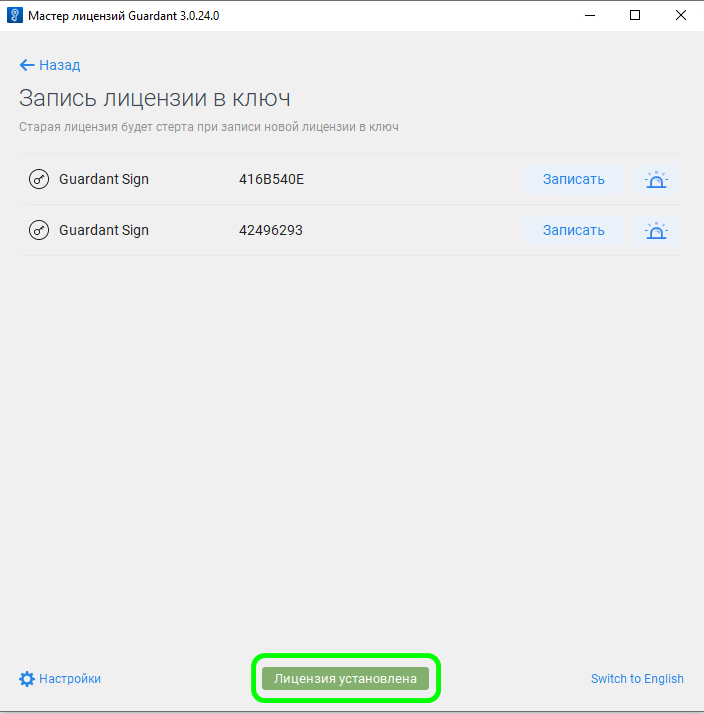Blink the indicator of key 42496293
Image resolution: width=704 pixels, height=714 pixels.
tap(656, 230)
